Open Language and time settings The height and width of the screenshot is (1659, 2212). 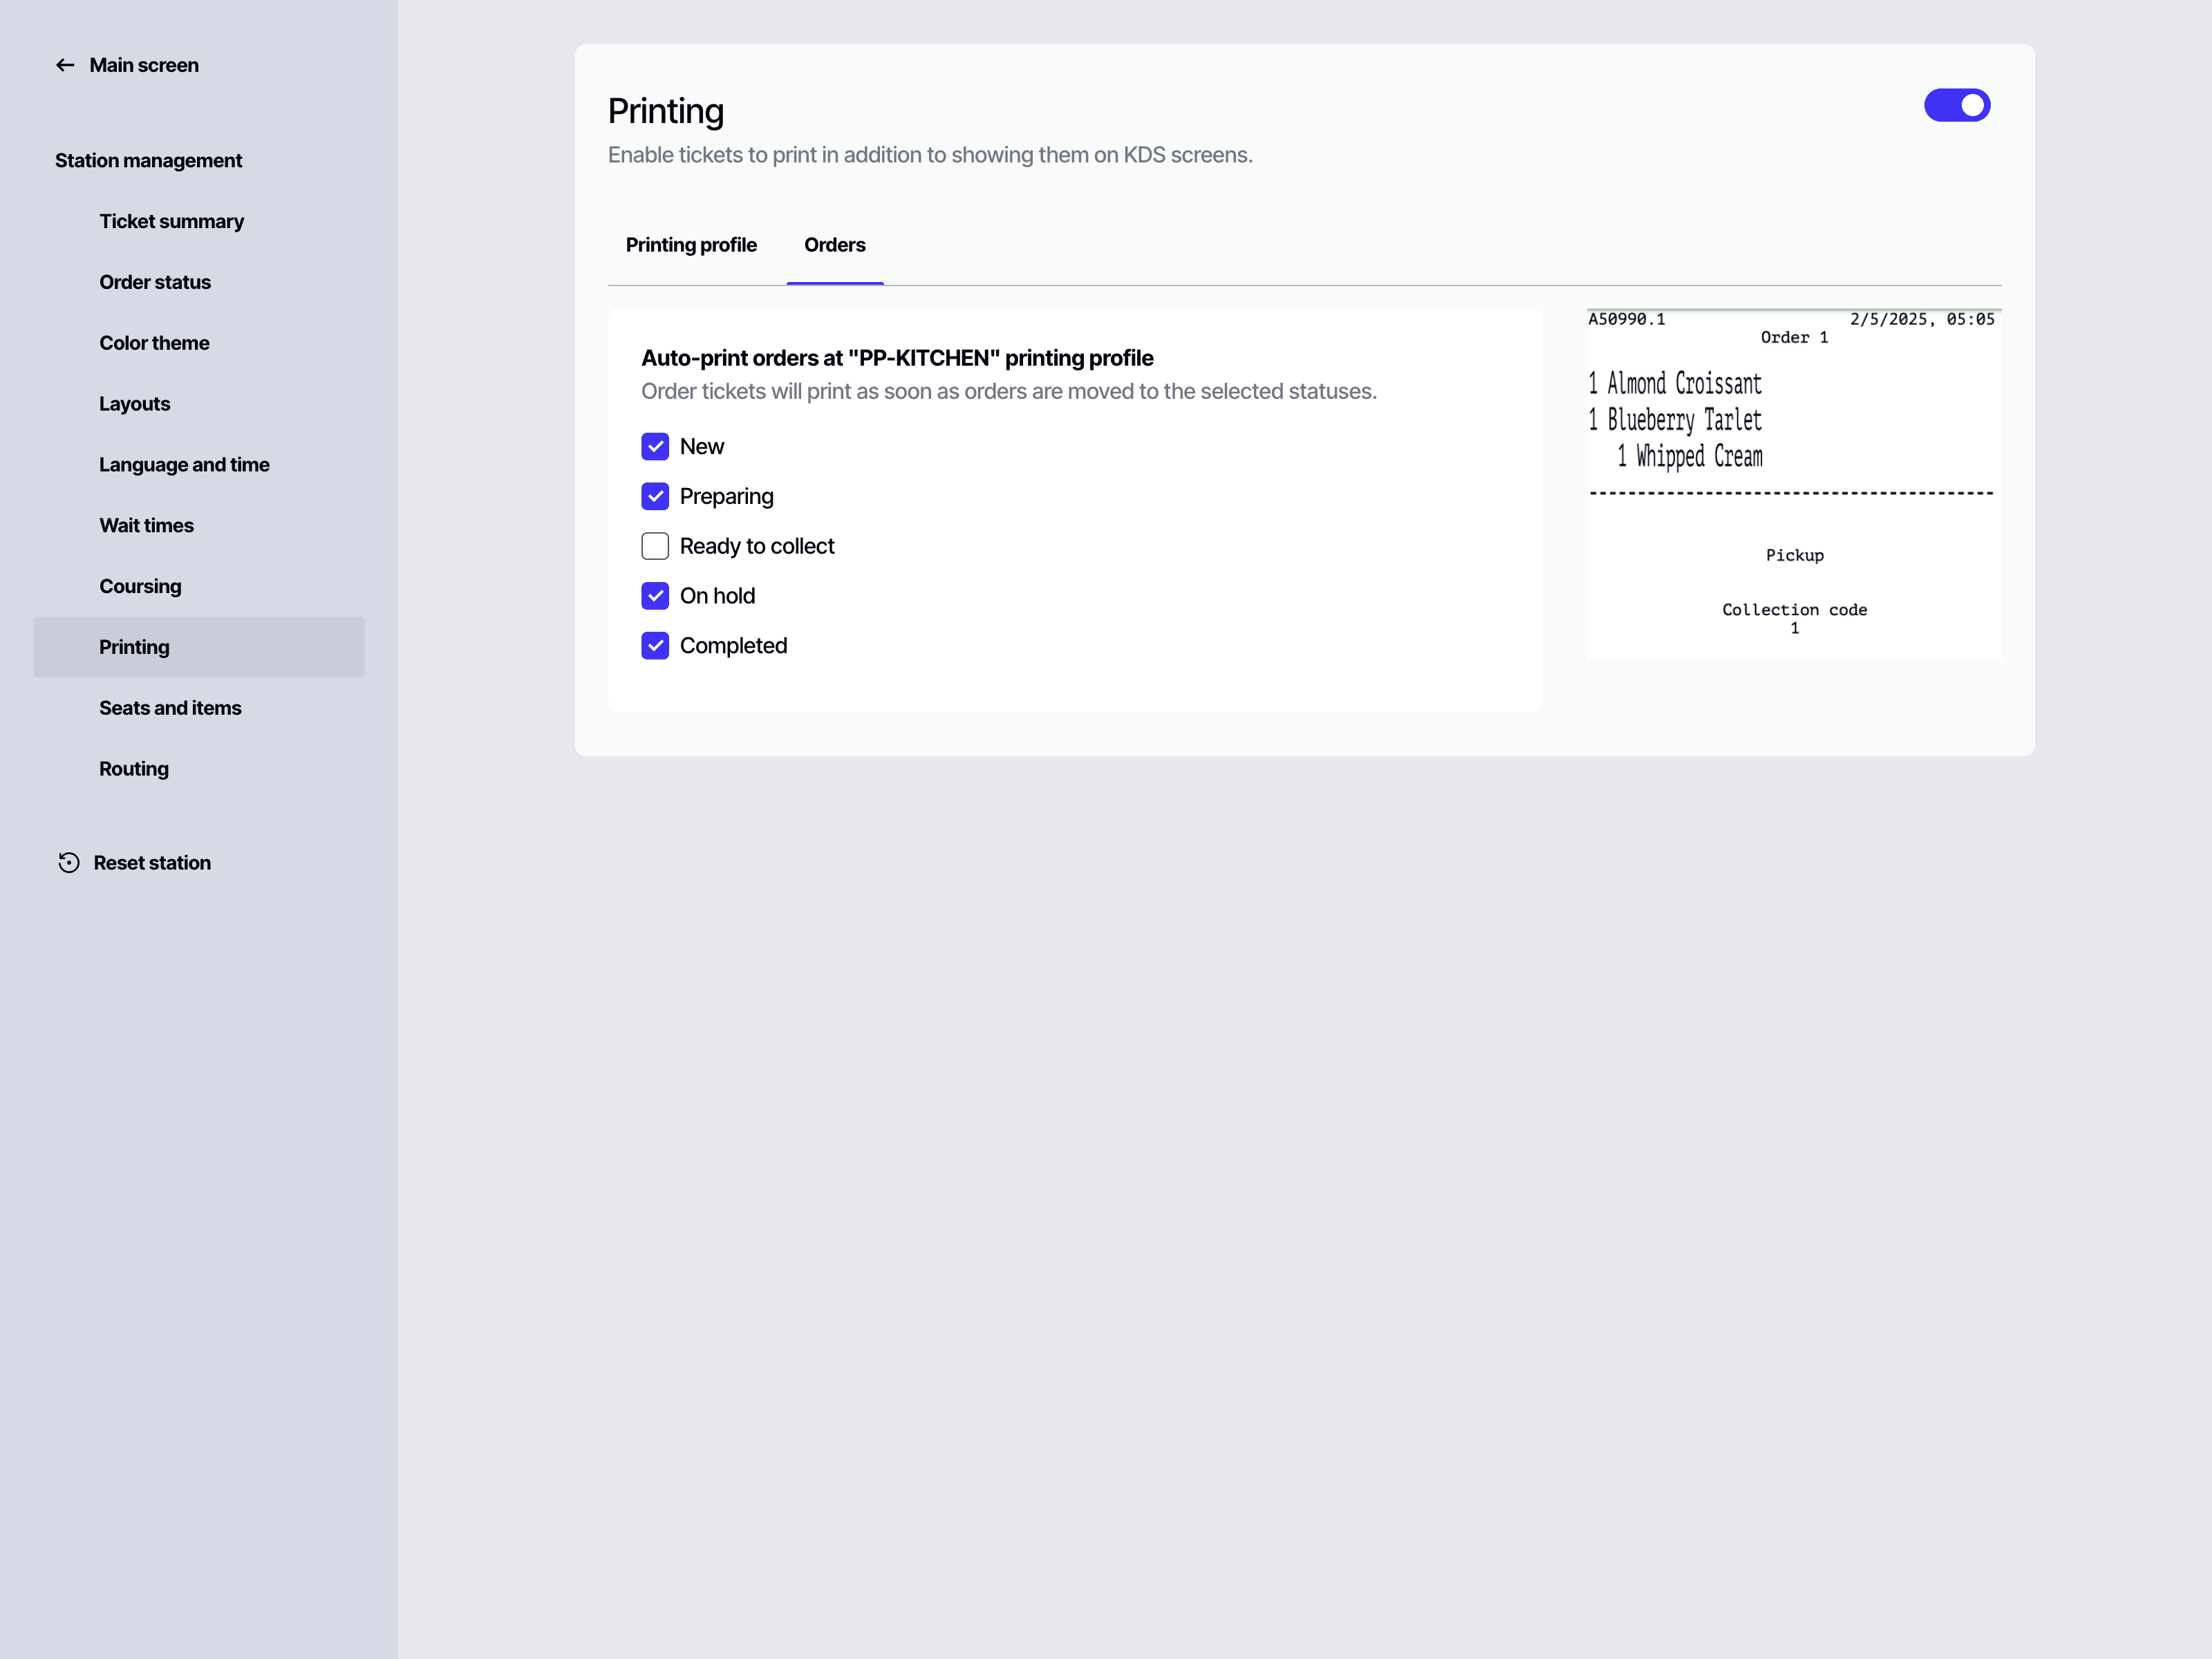coord(184,464)
